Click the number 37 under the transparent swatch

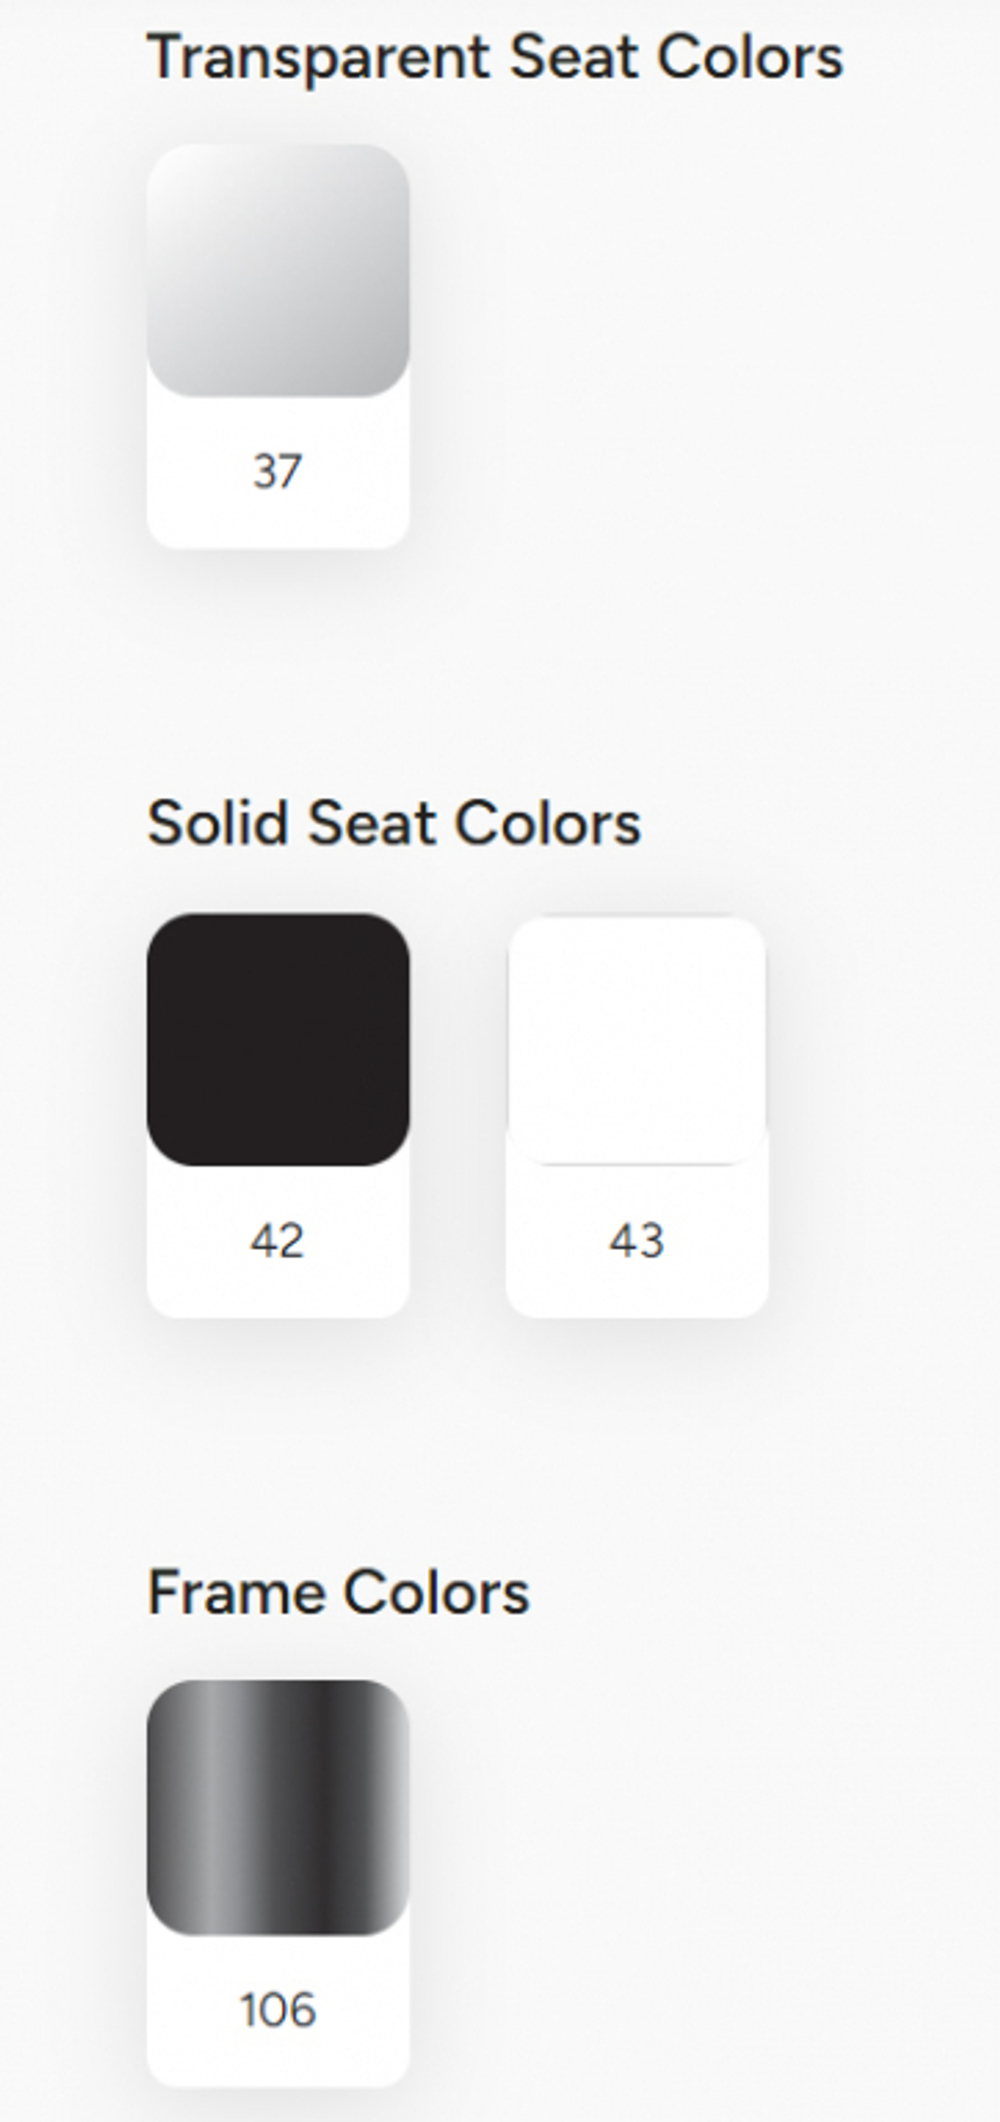(277, 472)
